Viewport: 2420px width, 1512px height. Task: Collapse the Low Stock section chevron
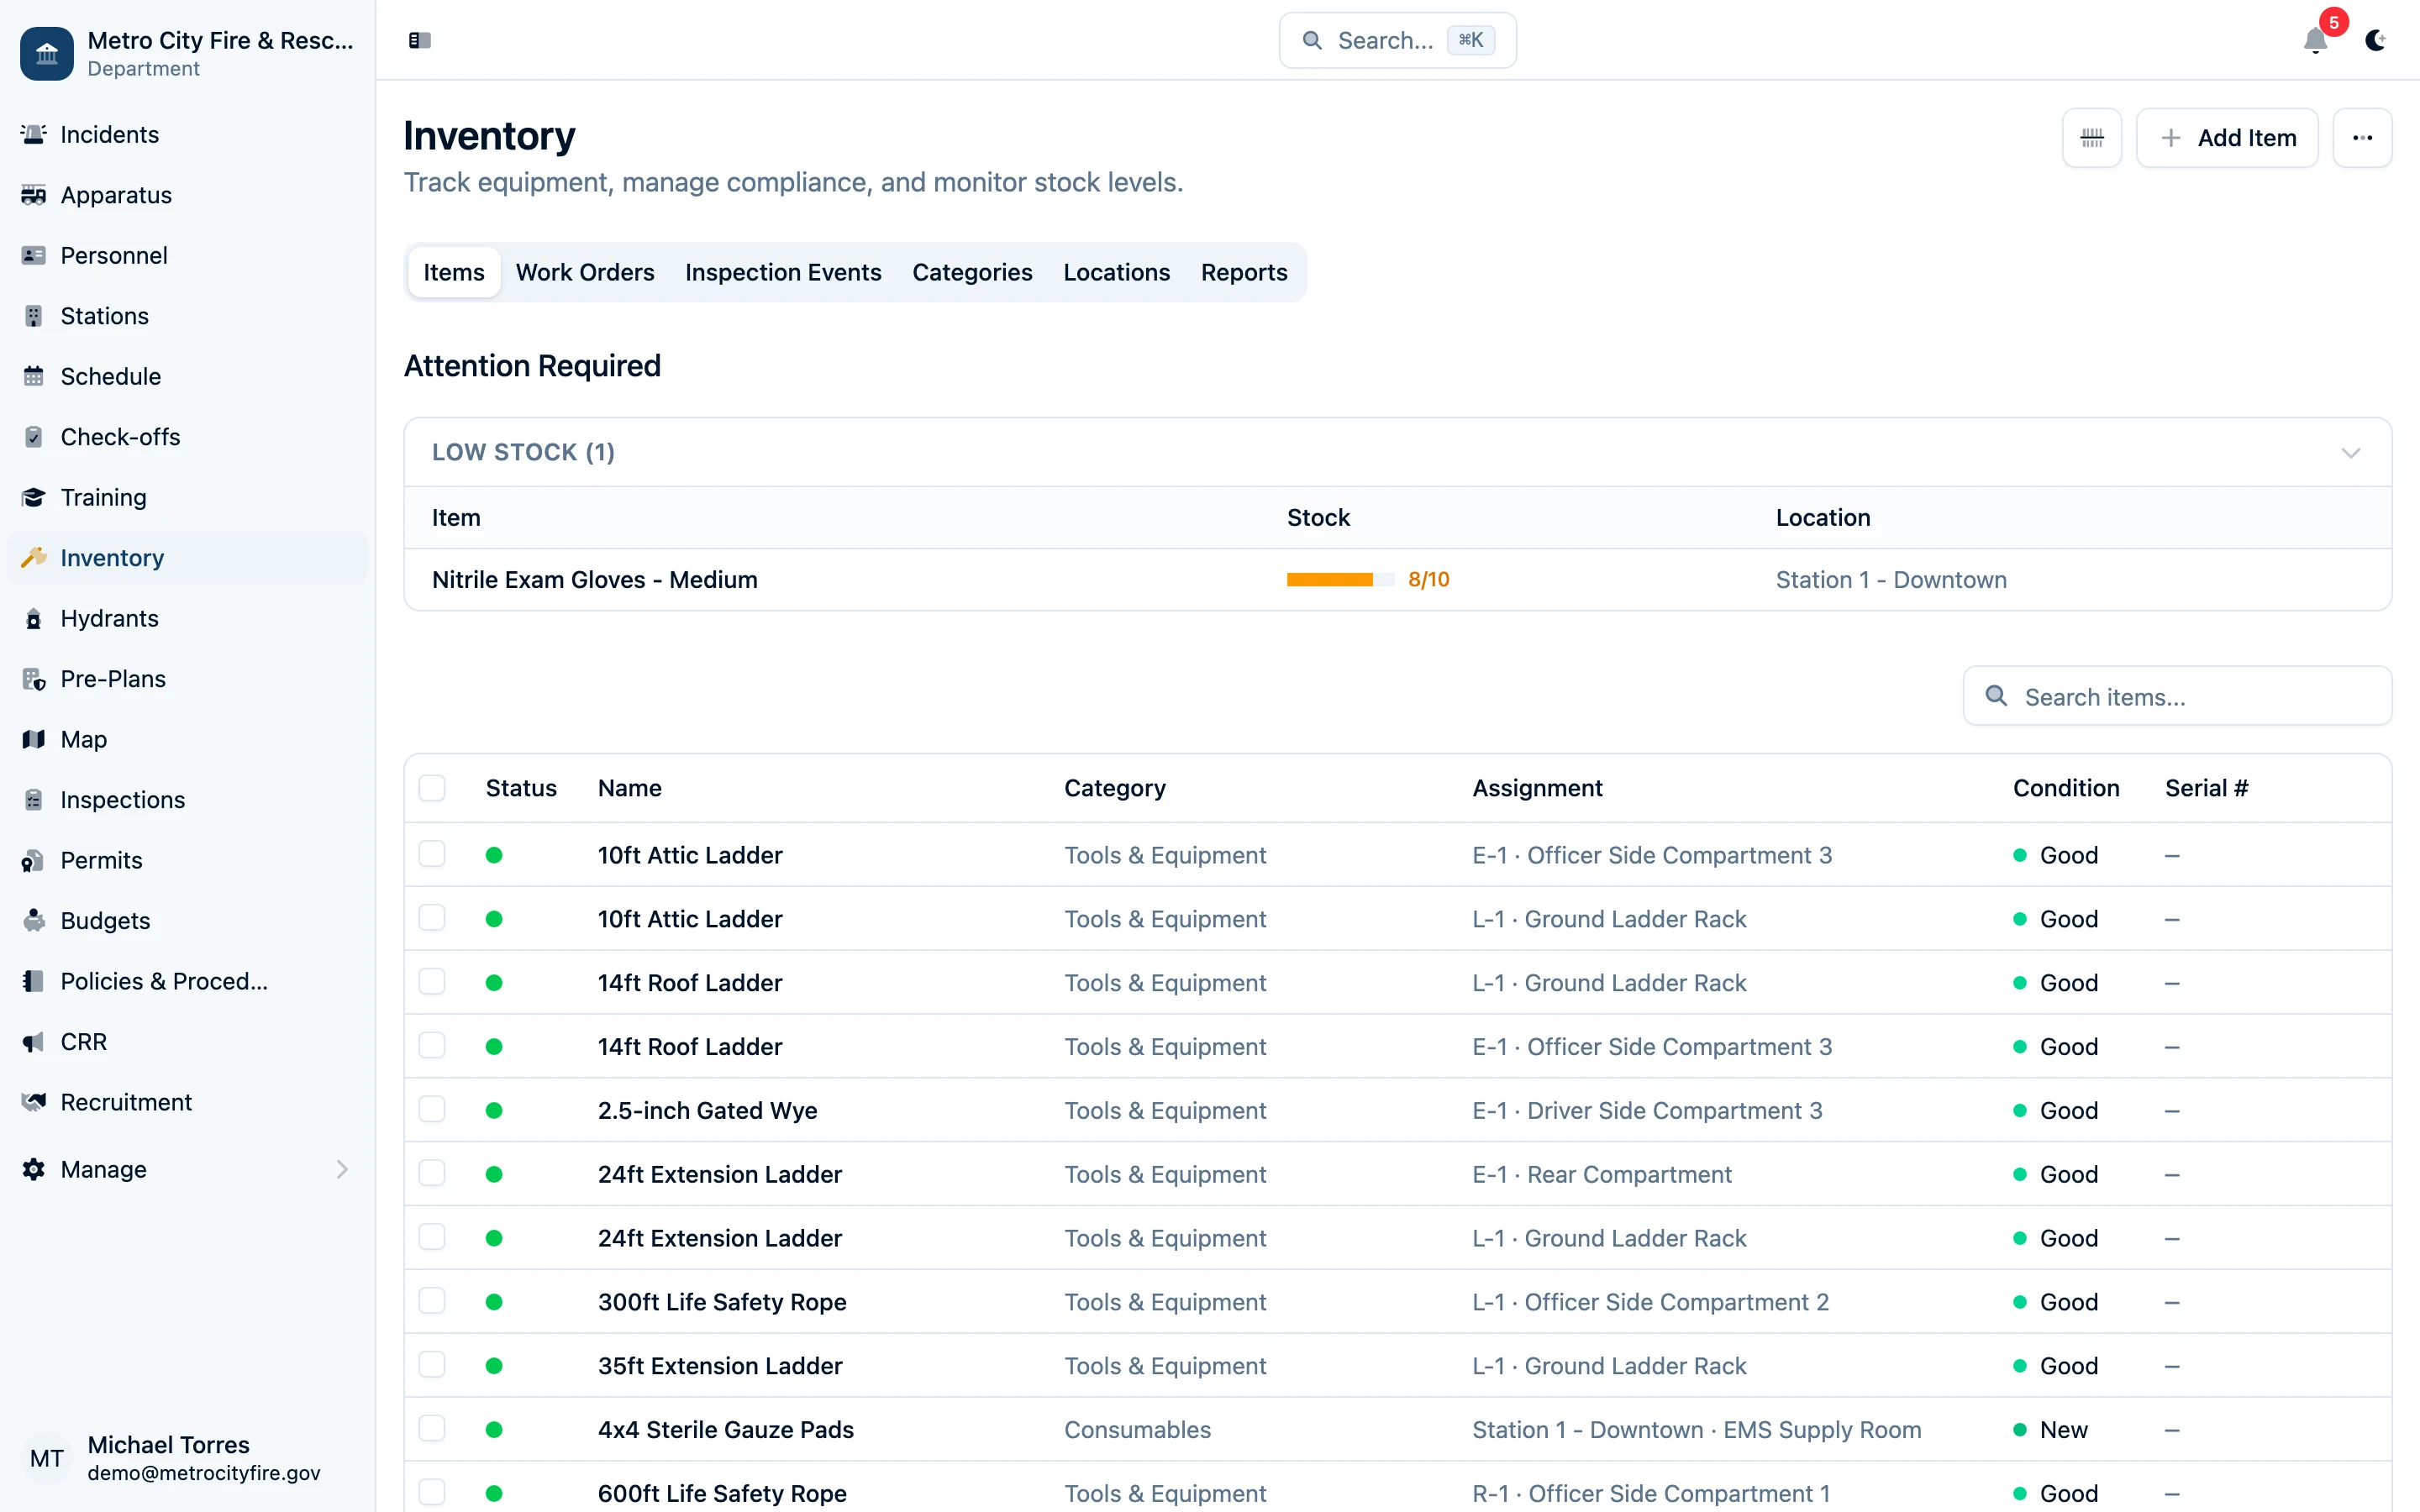2350,453
